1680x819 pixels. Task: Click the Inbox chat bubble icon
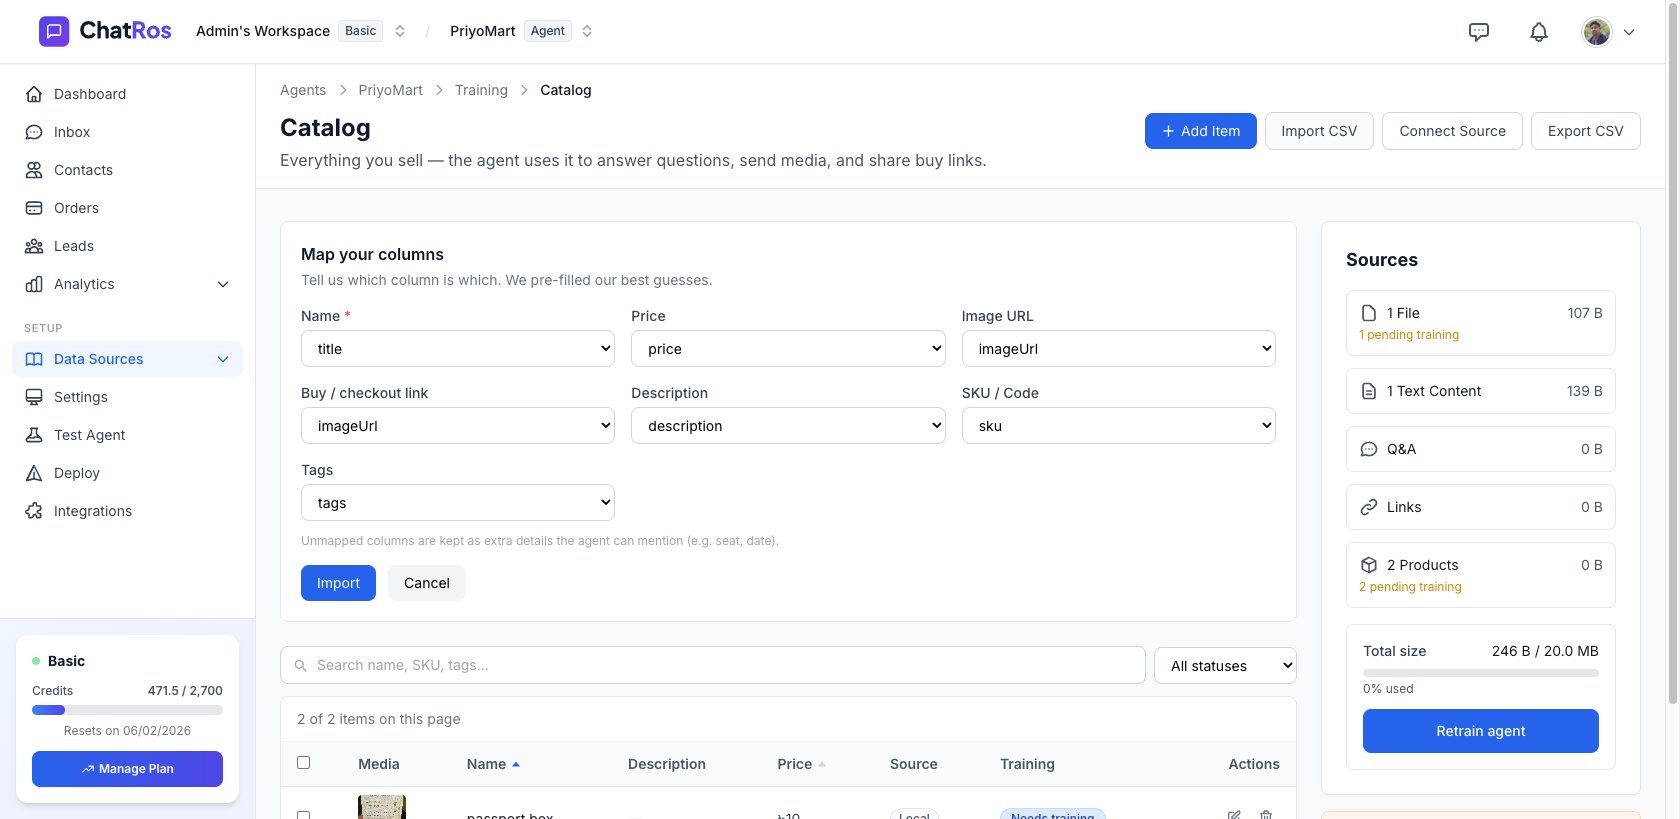pyautogui.click(x=34, y=132)
